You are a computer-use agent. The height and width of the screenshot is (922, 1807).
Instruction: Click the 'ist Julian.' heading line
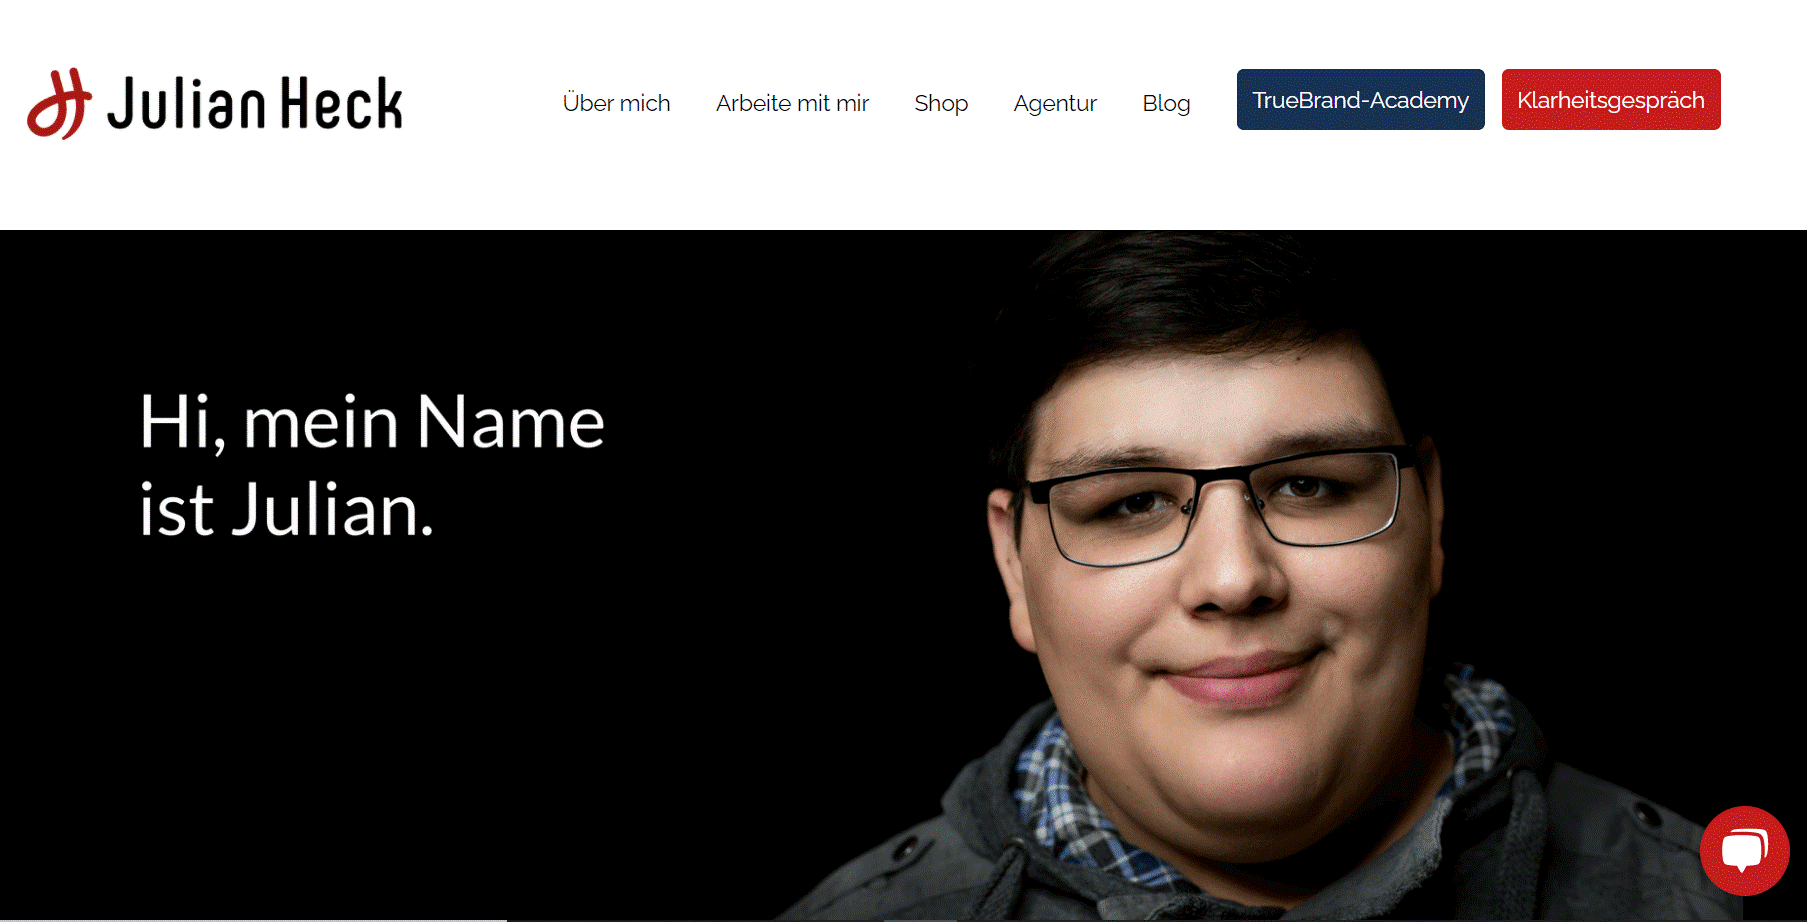pyautogui.click(x=286, y=510)
